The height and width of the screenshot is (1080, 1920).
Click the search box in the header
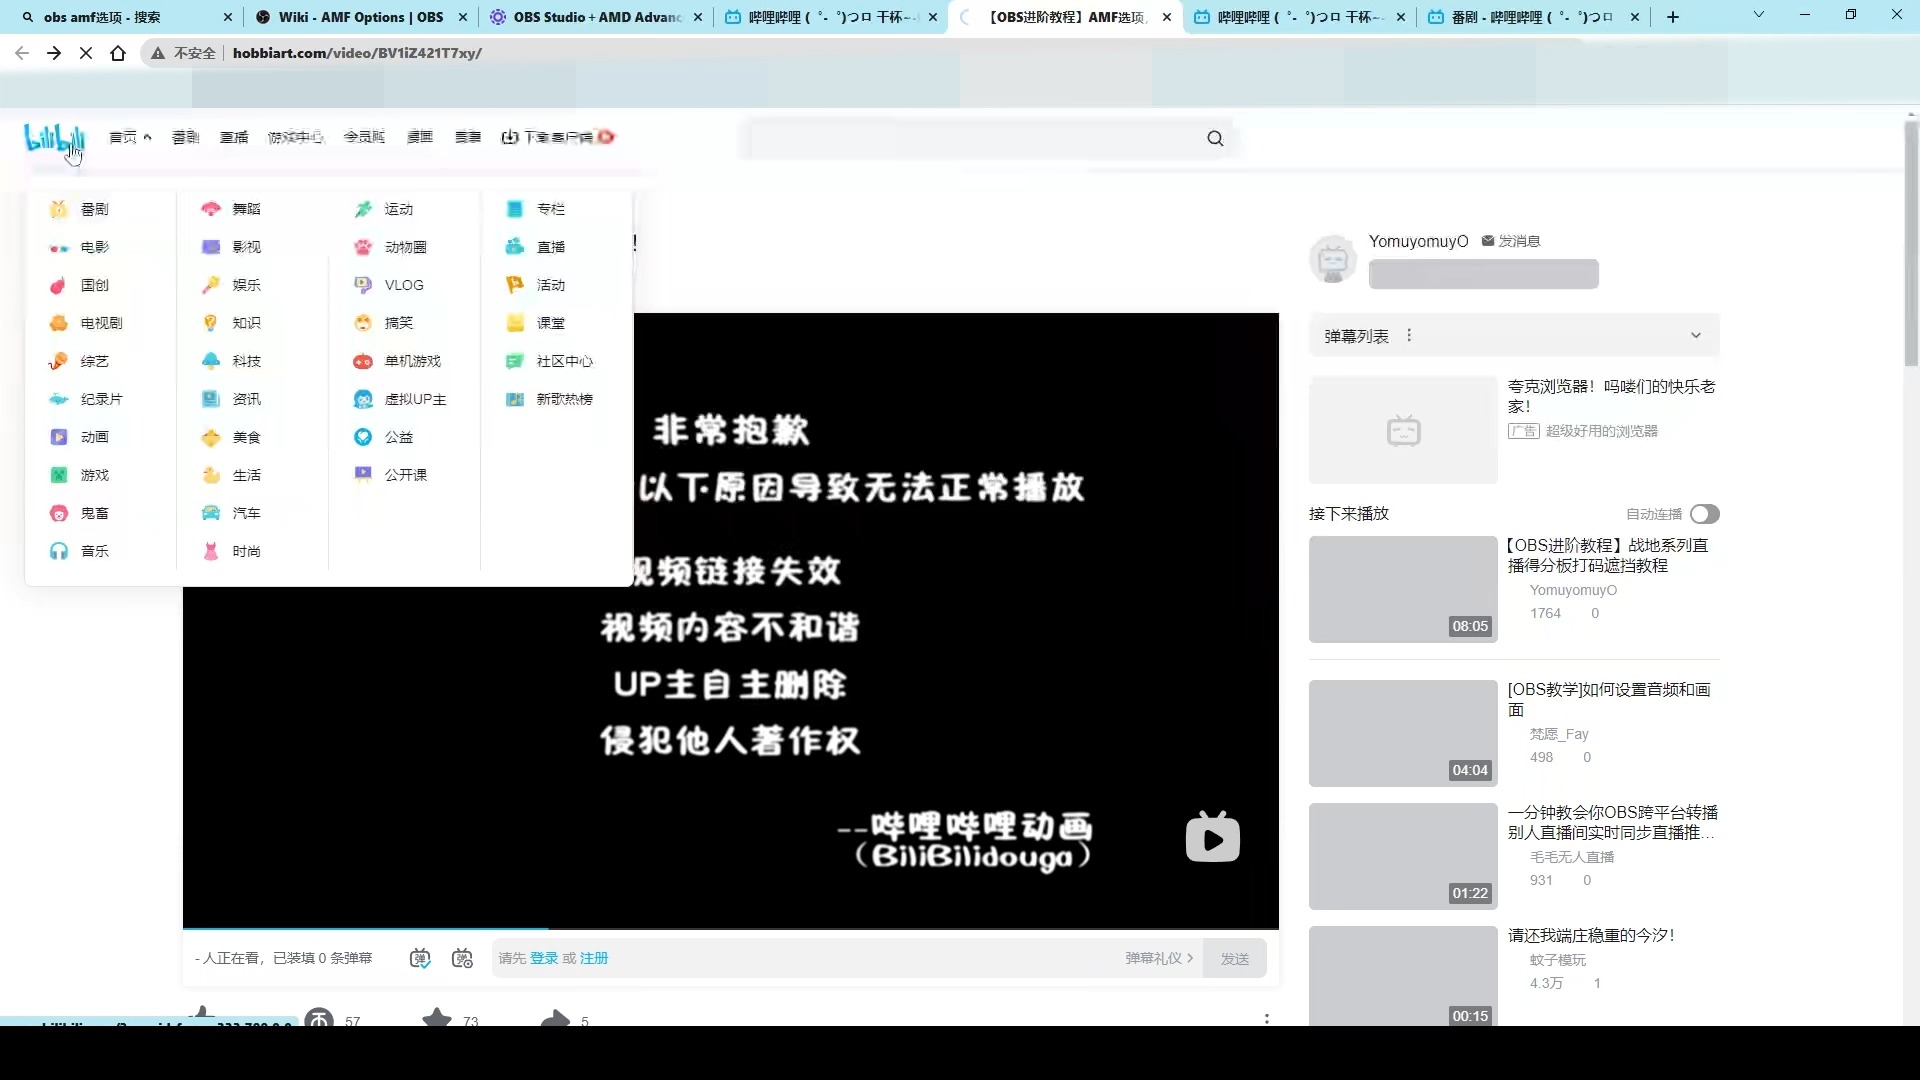[975, 138]
